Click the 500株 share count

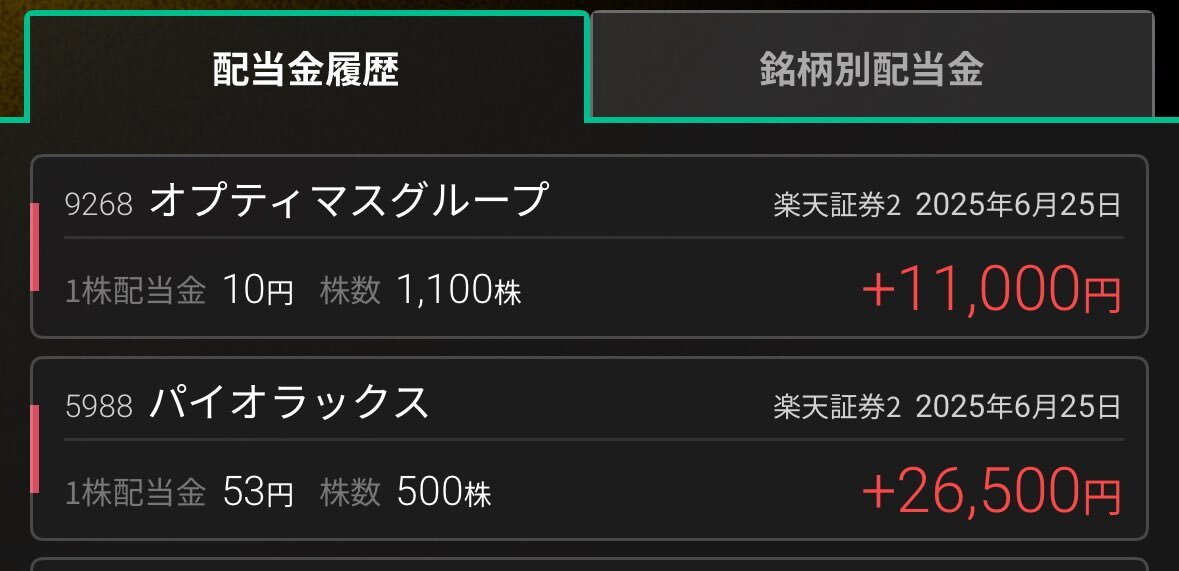[x=444, y=492]
